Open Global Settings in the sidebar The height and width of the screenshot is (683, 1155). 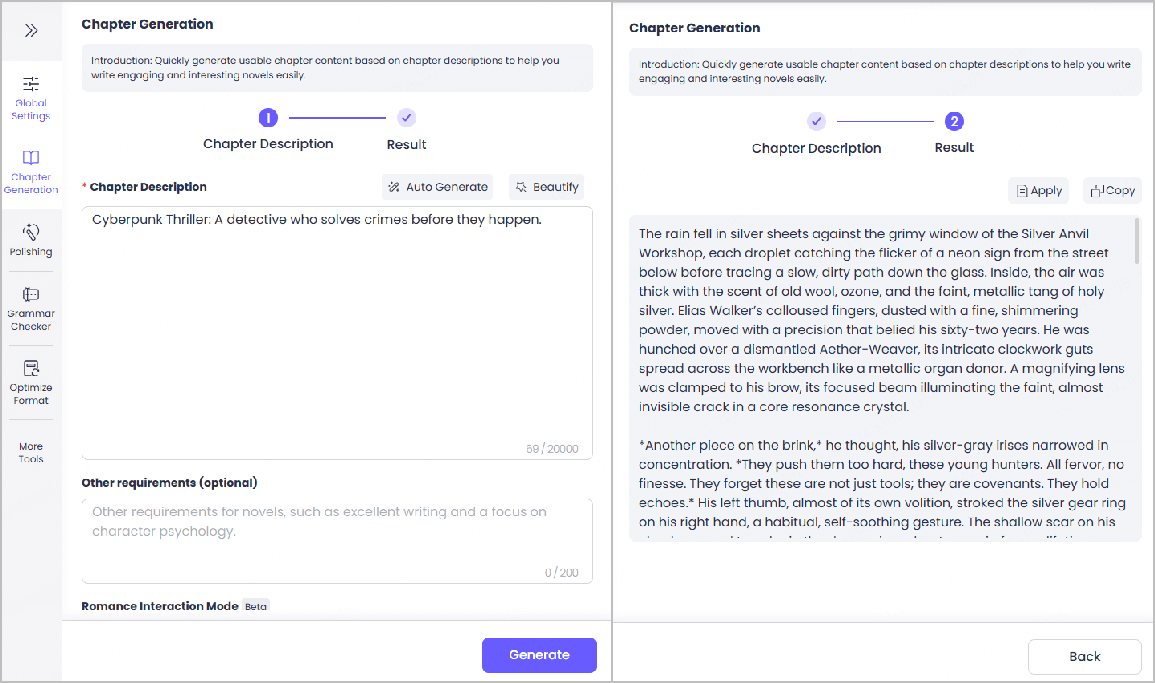31,96
